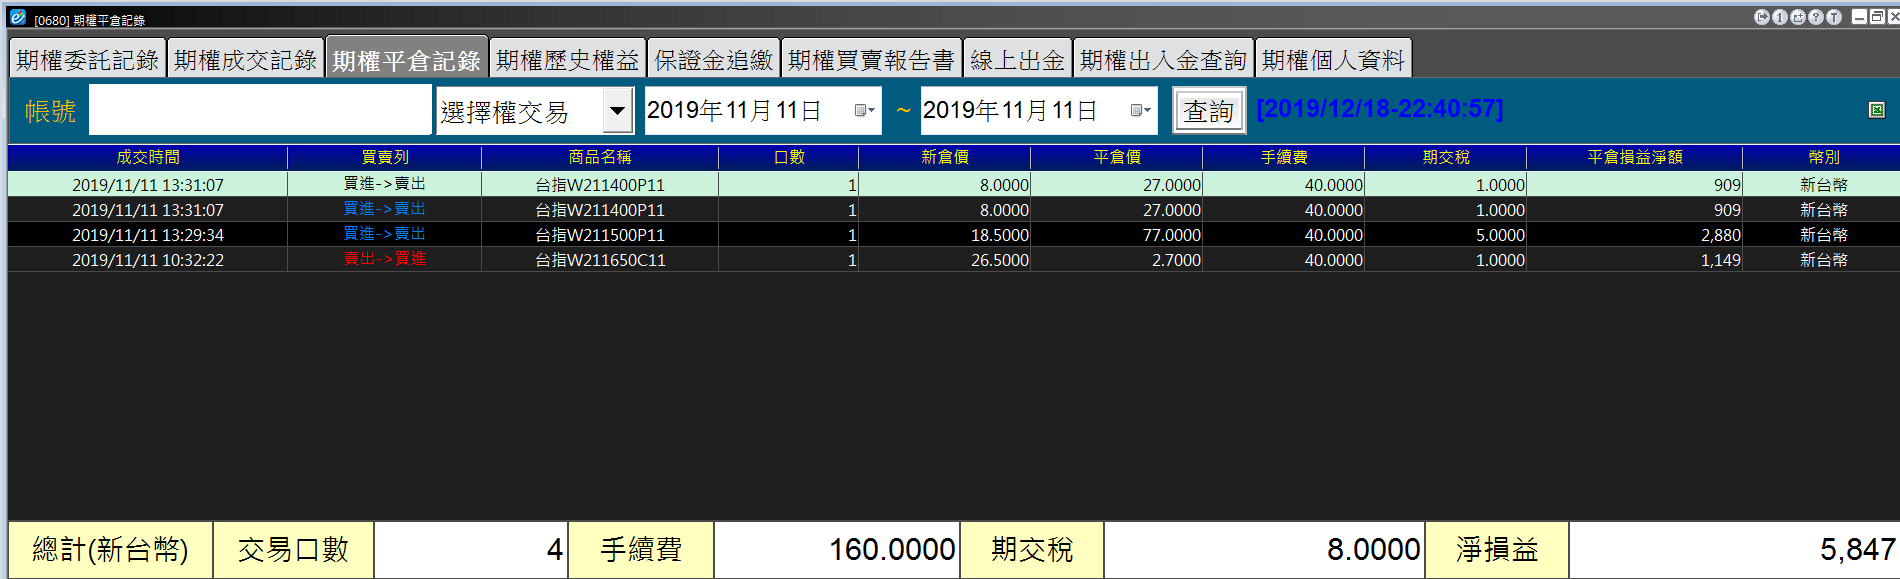This screenshot has width=1900, height=579.
Task: Click the total 手續費 value 160.0000
Action: [892, 549]
